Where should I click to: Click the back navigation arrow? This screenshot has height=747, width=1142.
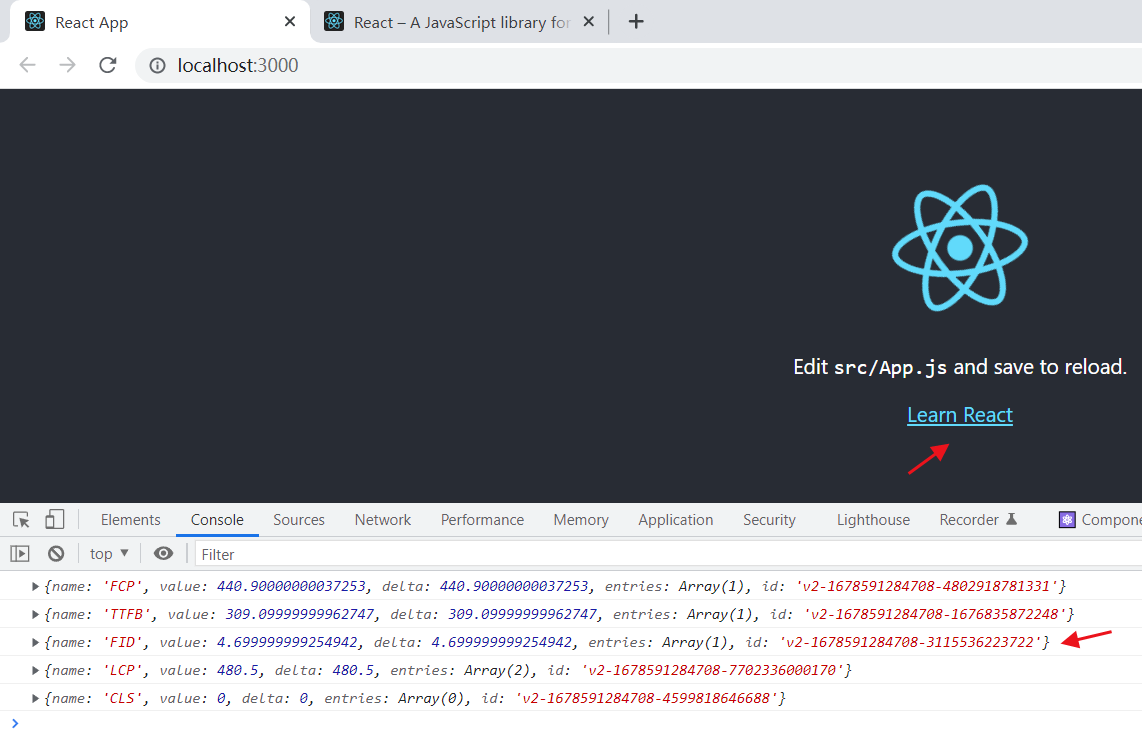27,65
